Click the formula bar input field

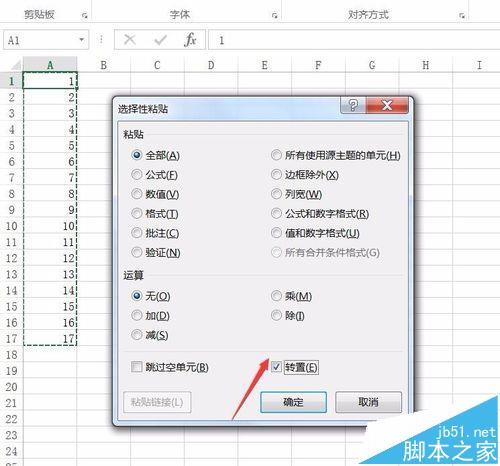354,40
